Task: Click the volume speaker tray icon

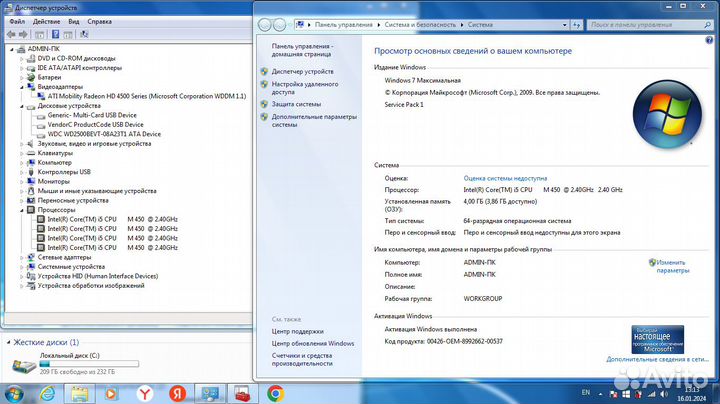Action: tap(664, 394)
